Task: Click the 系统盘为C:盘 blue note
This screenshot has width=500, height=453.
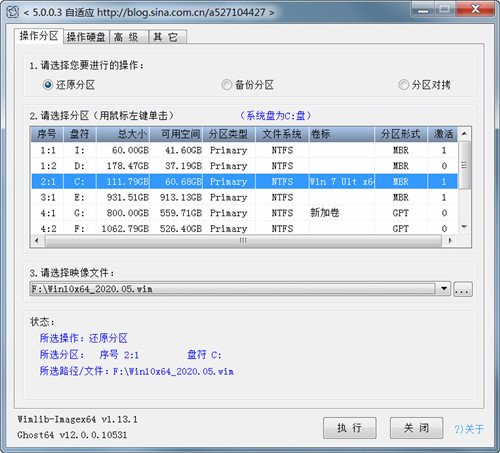Action: [x=275, y=116]
